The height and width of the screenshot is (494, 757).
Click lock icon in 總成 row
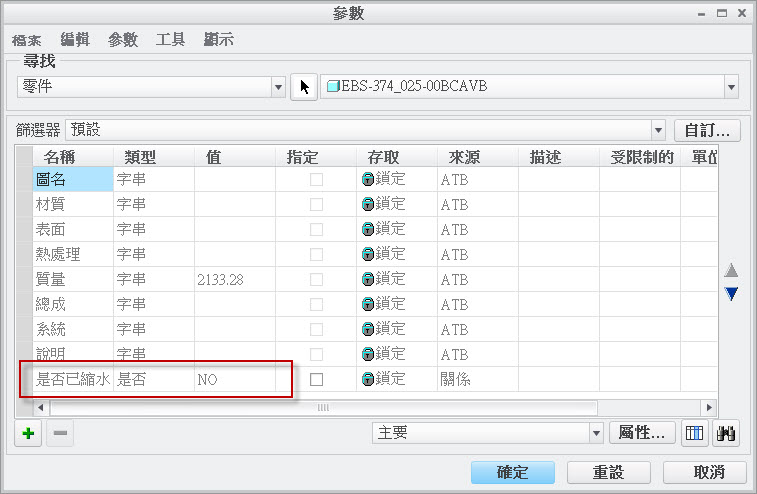(x=368, y=304)
